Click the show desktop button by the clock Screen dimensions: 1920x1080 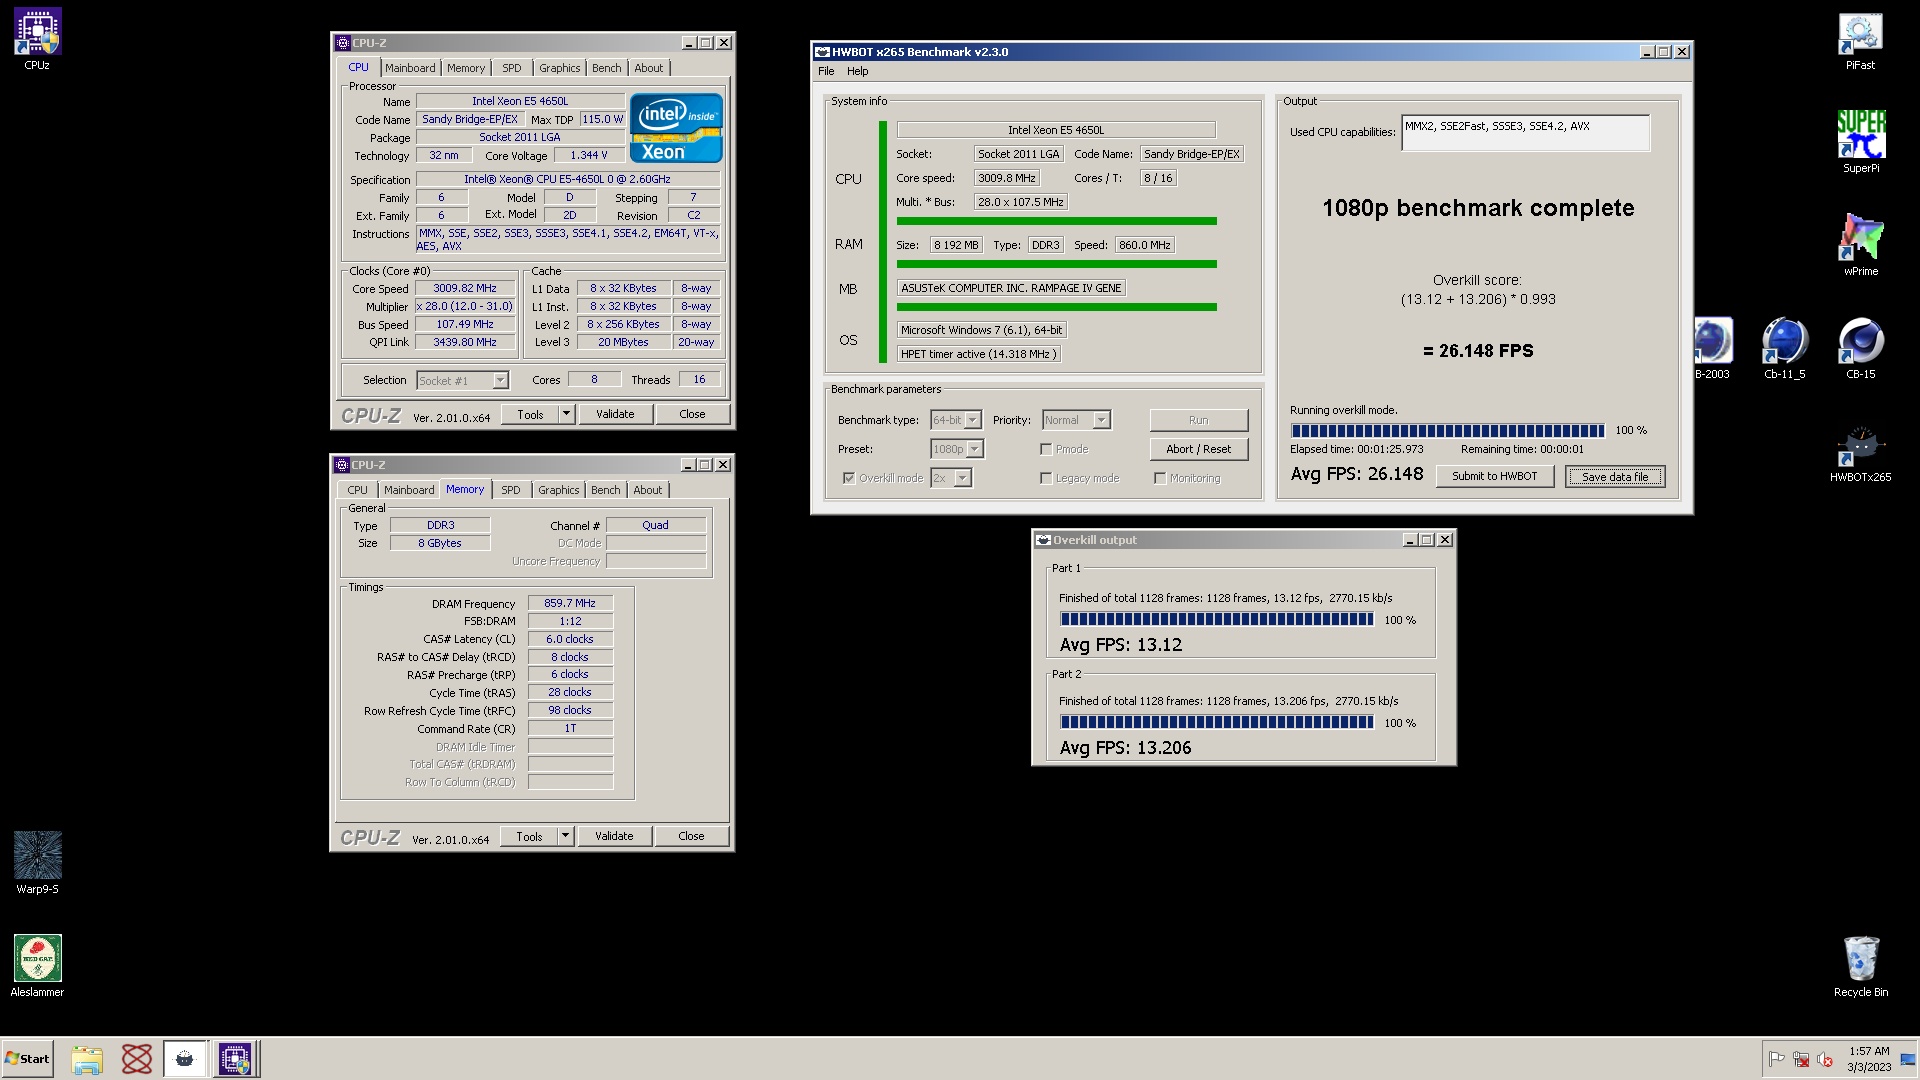(1908, 1059)
